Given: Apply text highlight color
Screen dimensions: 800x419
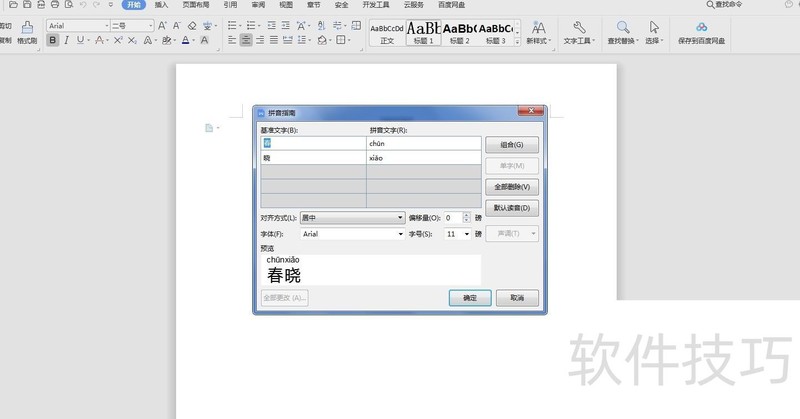Looking at the screenshot, I should pos(166,40).
